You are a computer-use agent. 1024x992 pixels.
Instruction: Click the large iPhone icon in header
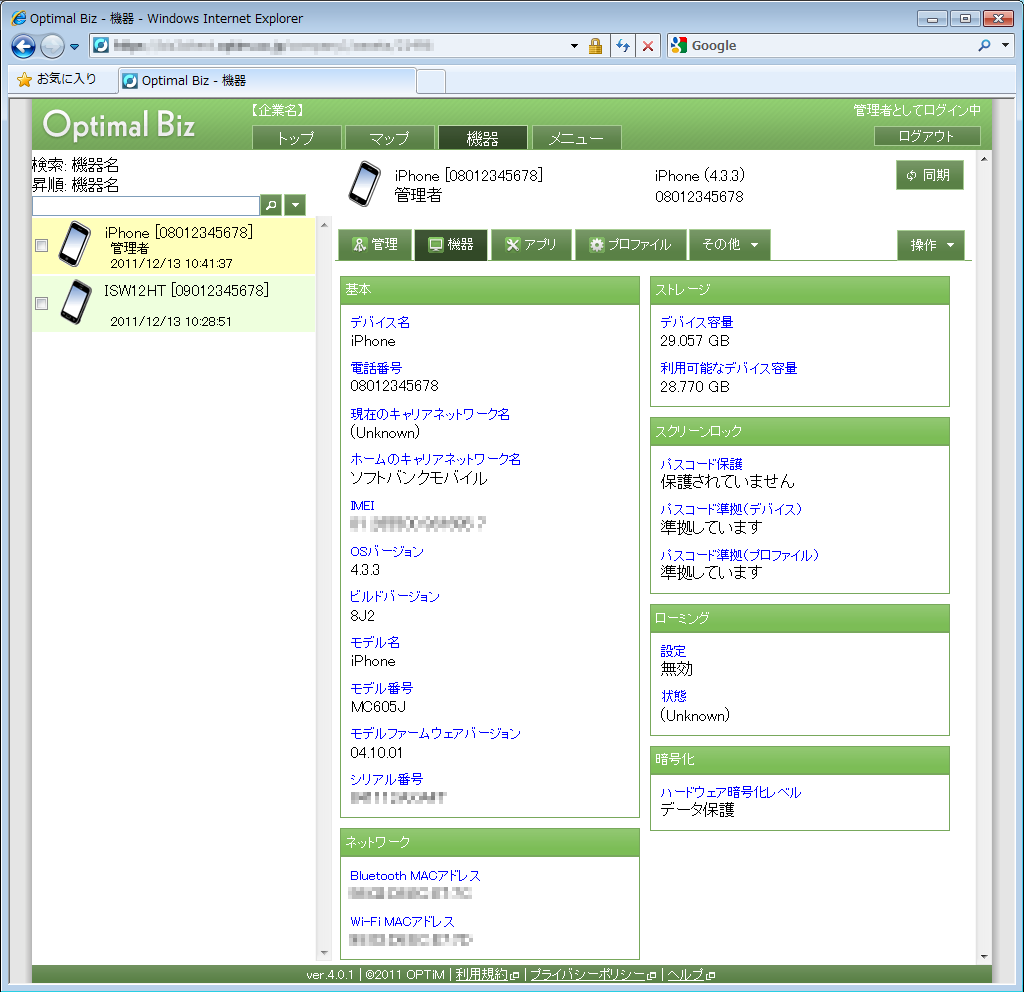point(364,184)
